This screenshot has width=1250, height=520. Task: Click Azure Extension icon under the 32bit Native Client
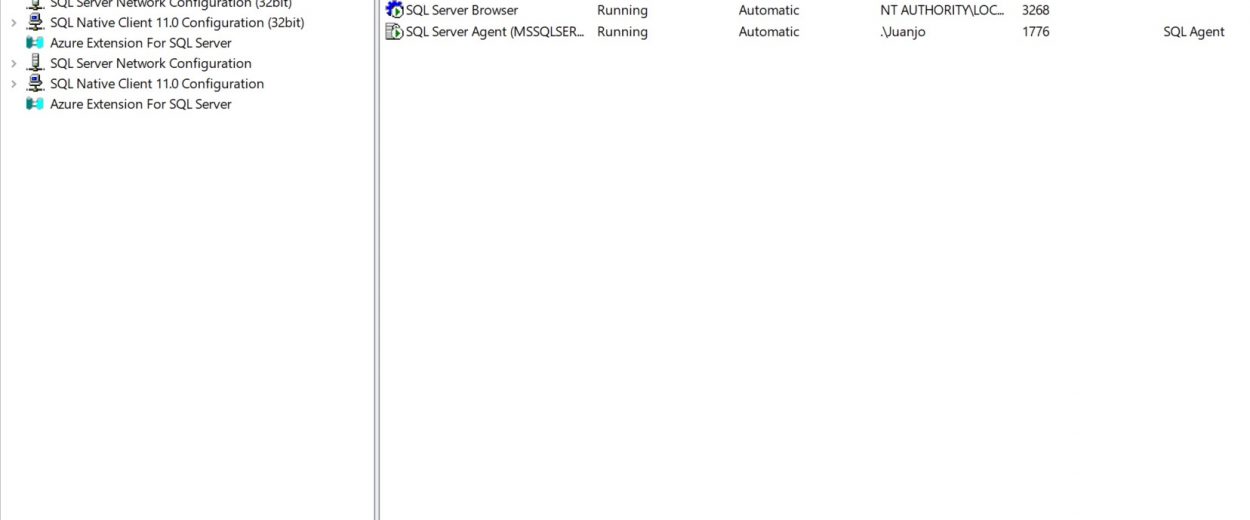point(35,43)
